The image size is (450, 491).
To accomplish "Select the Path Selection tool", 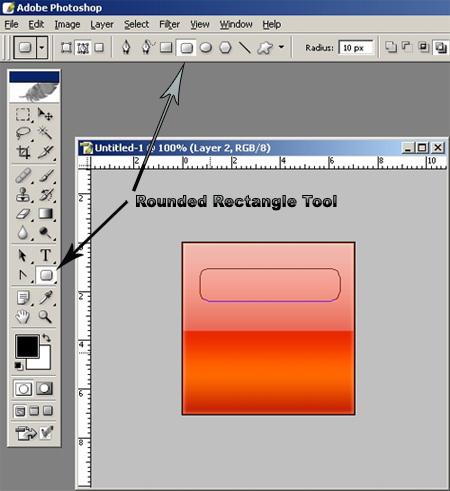I will 23,256.
